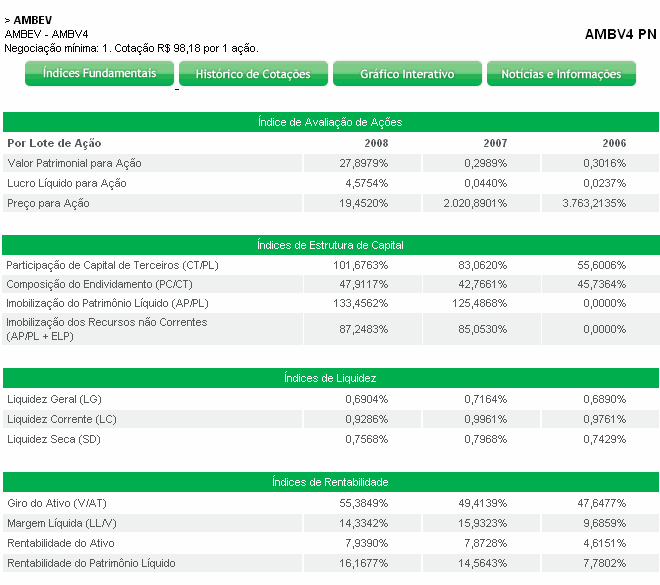This screenshot has width=660, height=585.
Task: Select the 2006 column header
Action: (x=615, y=143)
